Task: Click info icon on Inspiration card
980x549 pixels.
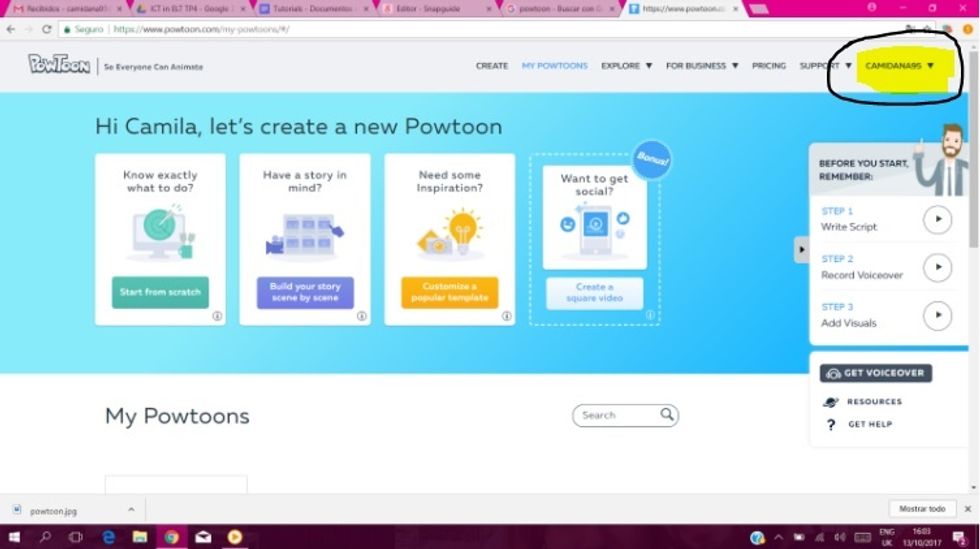Action: 506,316
